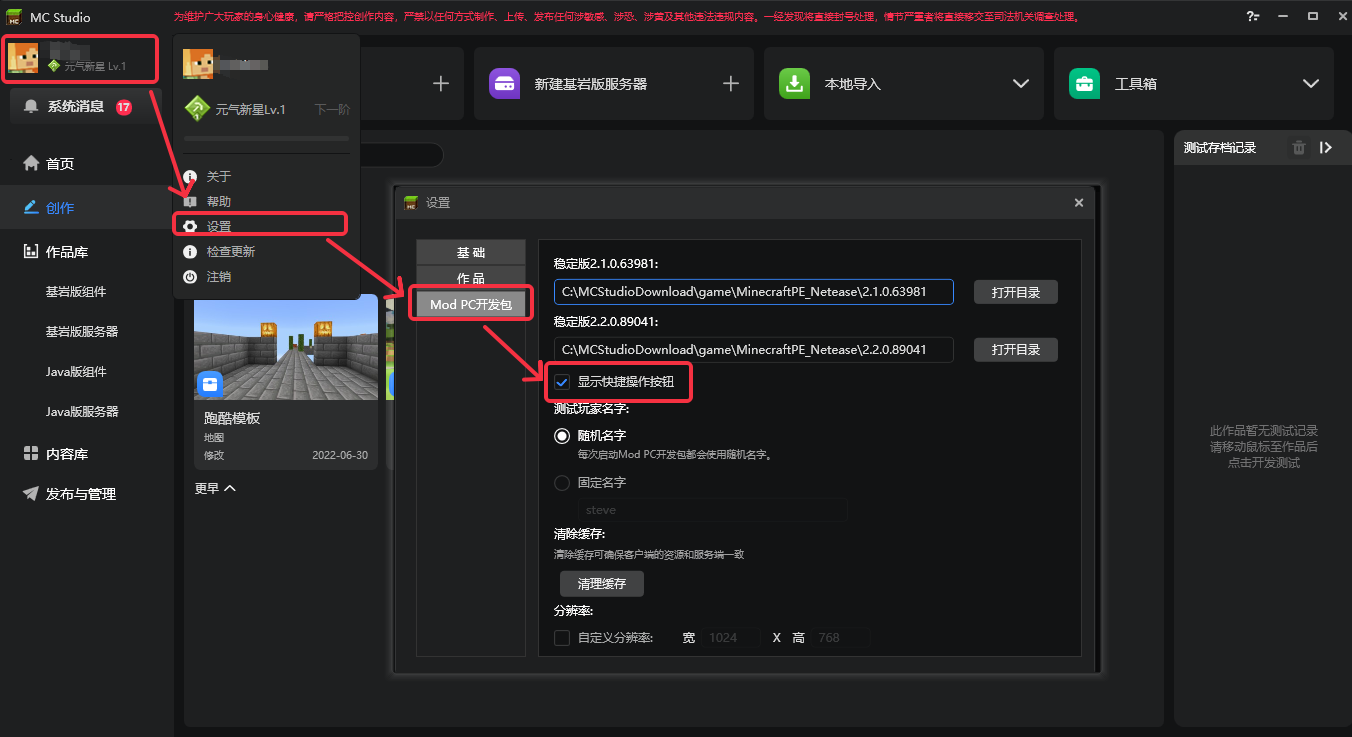Enable the 自定义分辨率 checkbox
The image size is (1352, 737).
click(562, 638)
